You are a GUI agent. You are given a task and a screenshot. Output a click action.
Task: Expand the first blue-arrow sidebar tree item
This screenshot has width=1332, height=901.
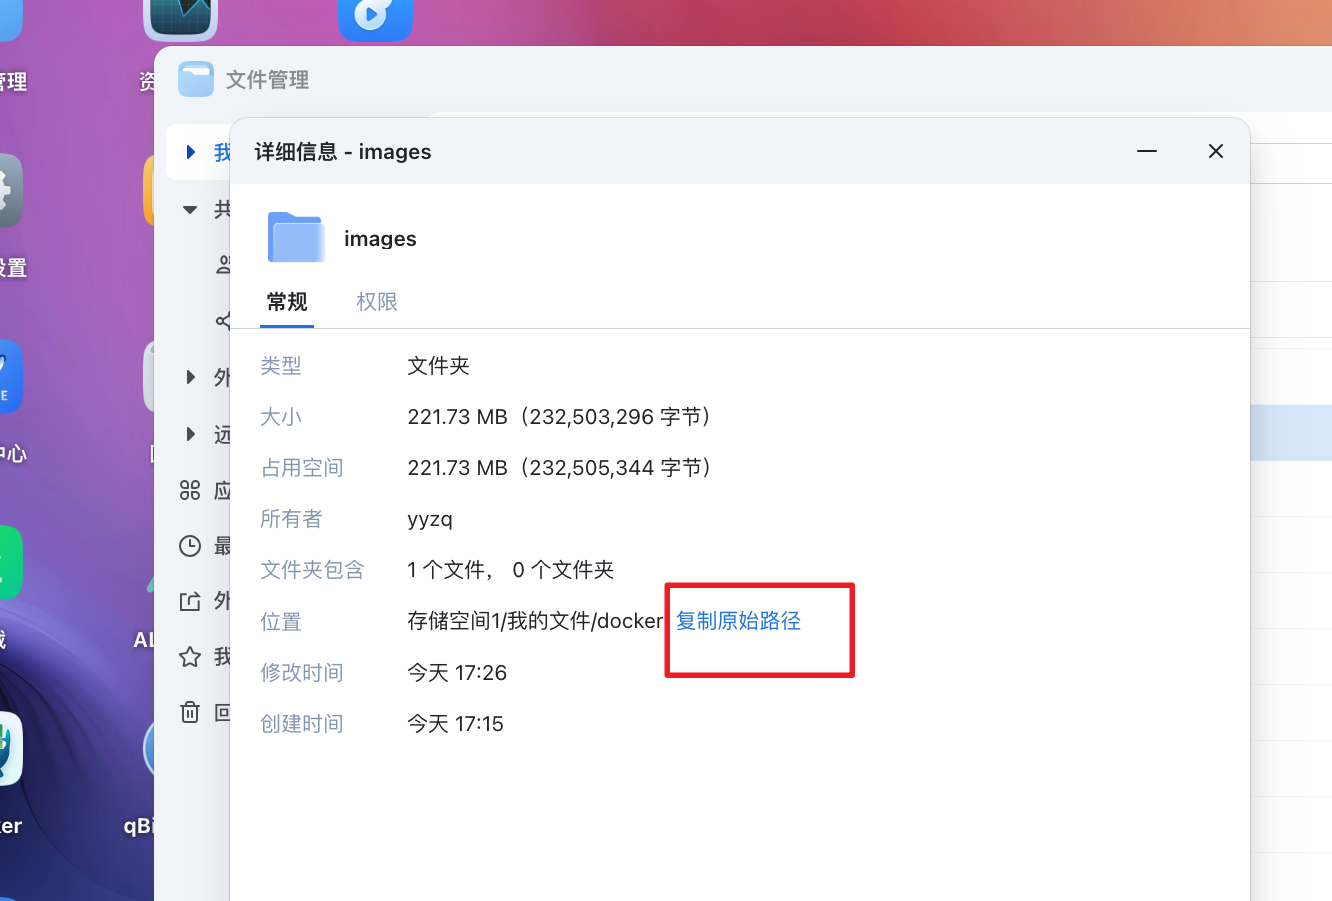click(x=191, y=152)
